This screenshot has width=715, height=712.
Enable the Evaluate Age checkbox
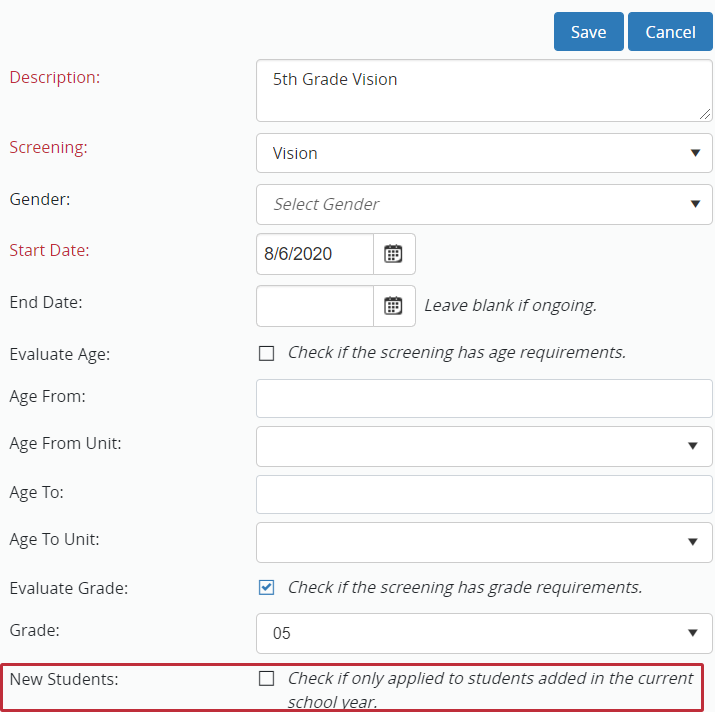click(266, 353)
